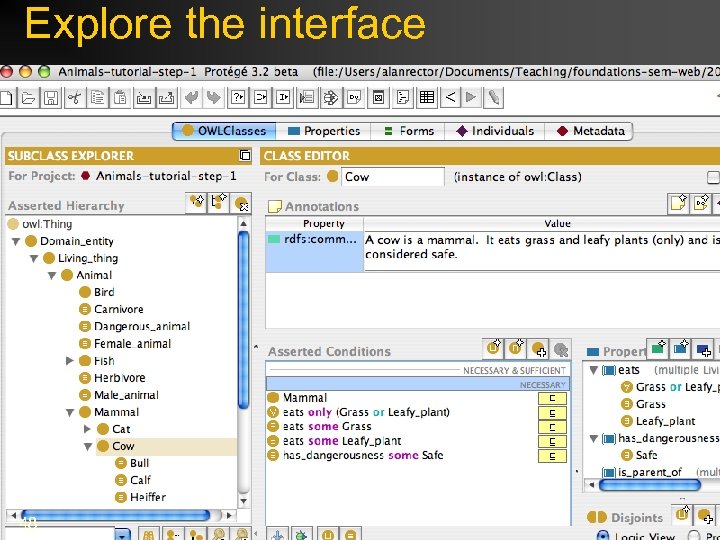Open a project via the folder icon
The width and height of the screenshot is (720, 540).
[28, 98]
